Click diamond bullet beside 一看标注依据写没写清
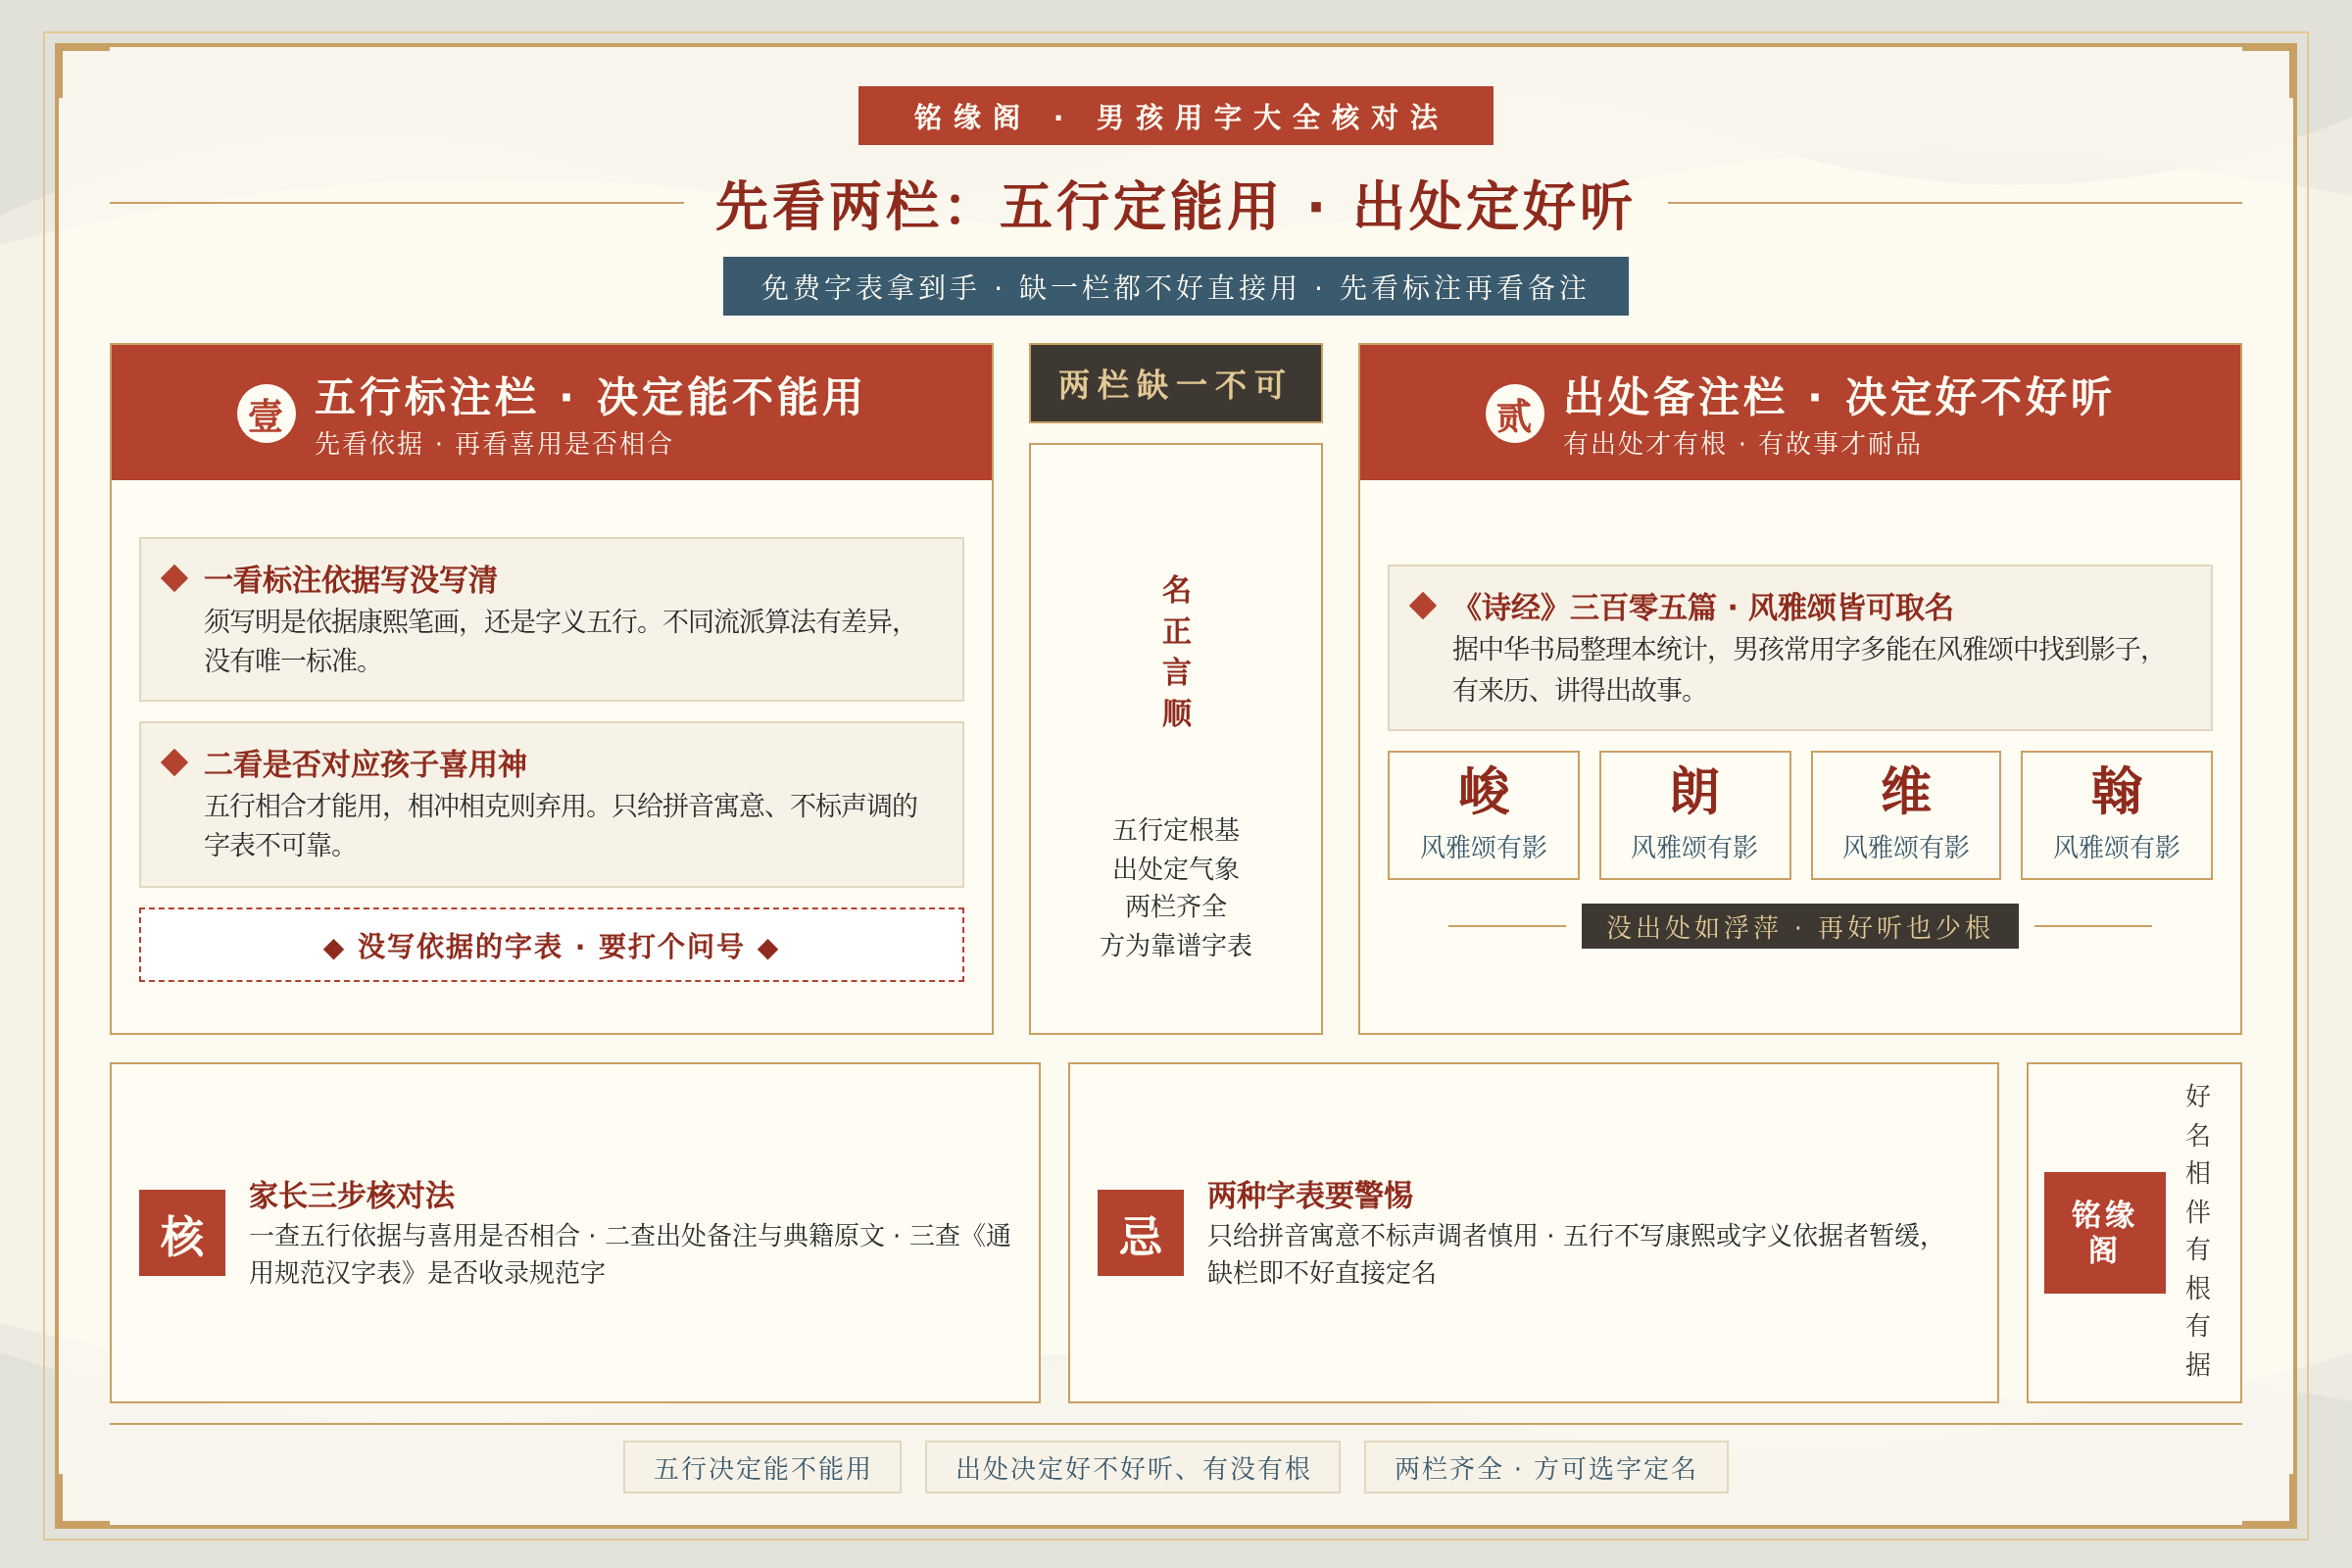The height and width of the screenshot is (1568, 2352). point(175,578)
